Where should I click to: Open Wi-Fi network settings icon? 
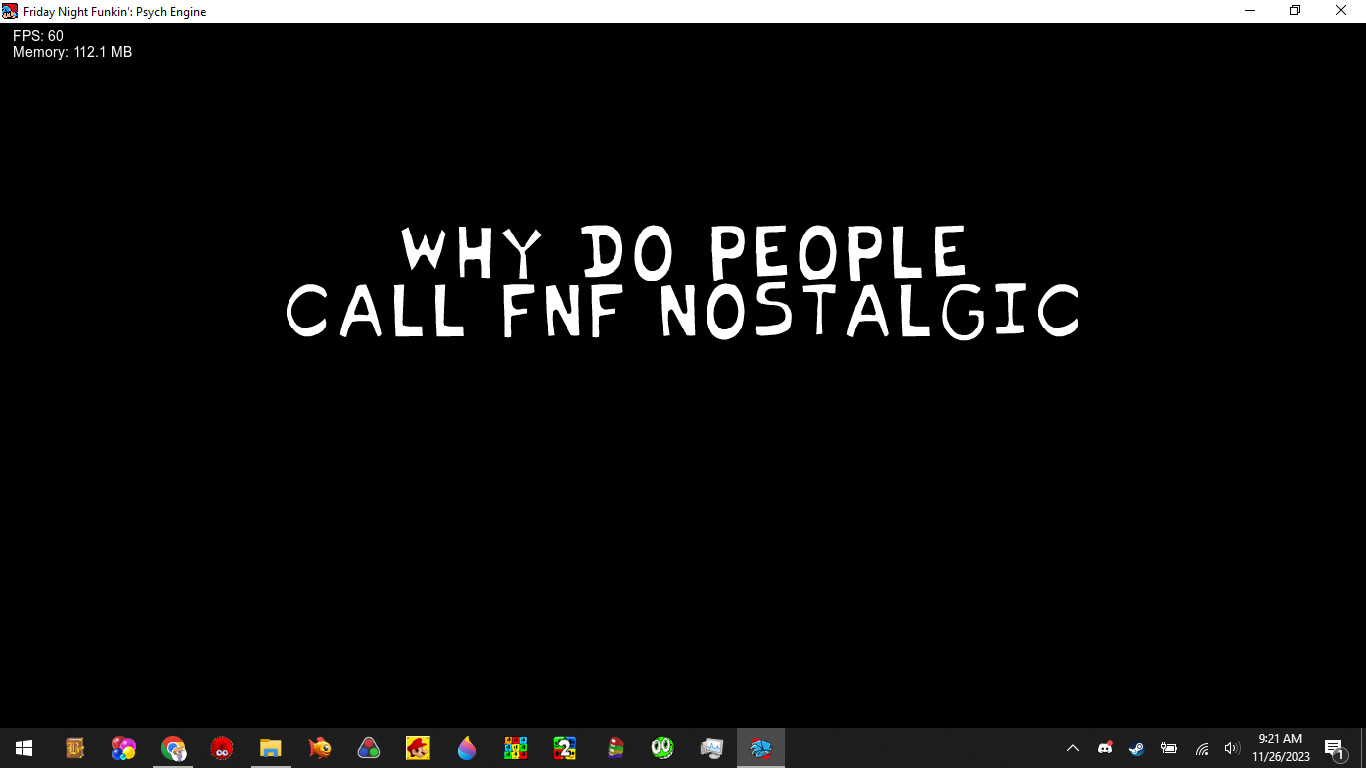click(x=1202, y=748)
